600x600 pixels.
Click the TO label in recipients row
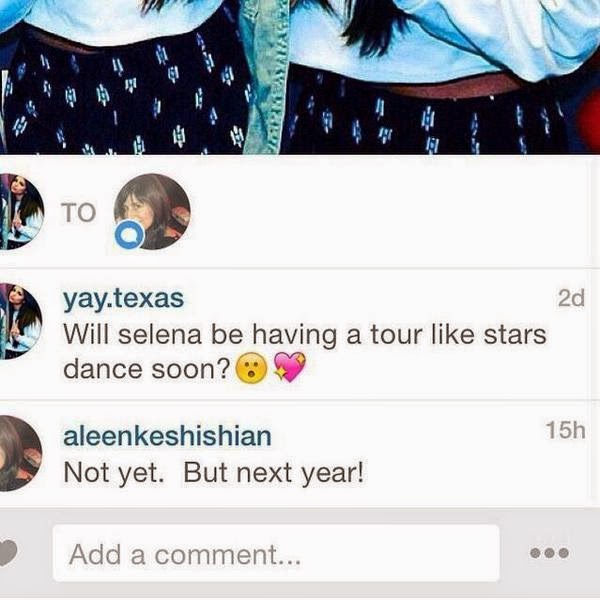78,212
